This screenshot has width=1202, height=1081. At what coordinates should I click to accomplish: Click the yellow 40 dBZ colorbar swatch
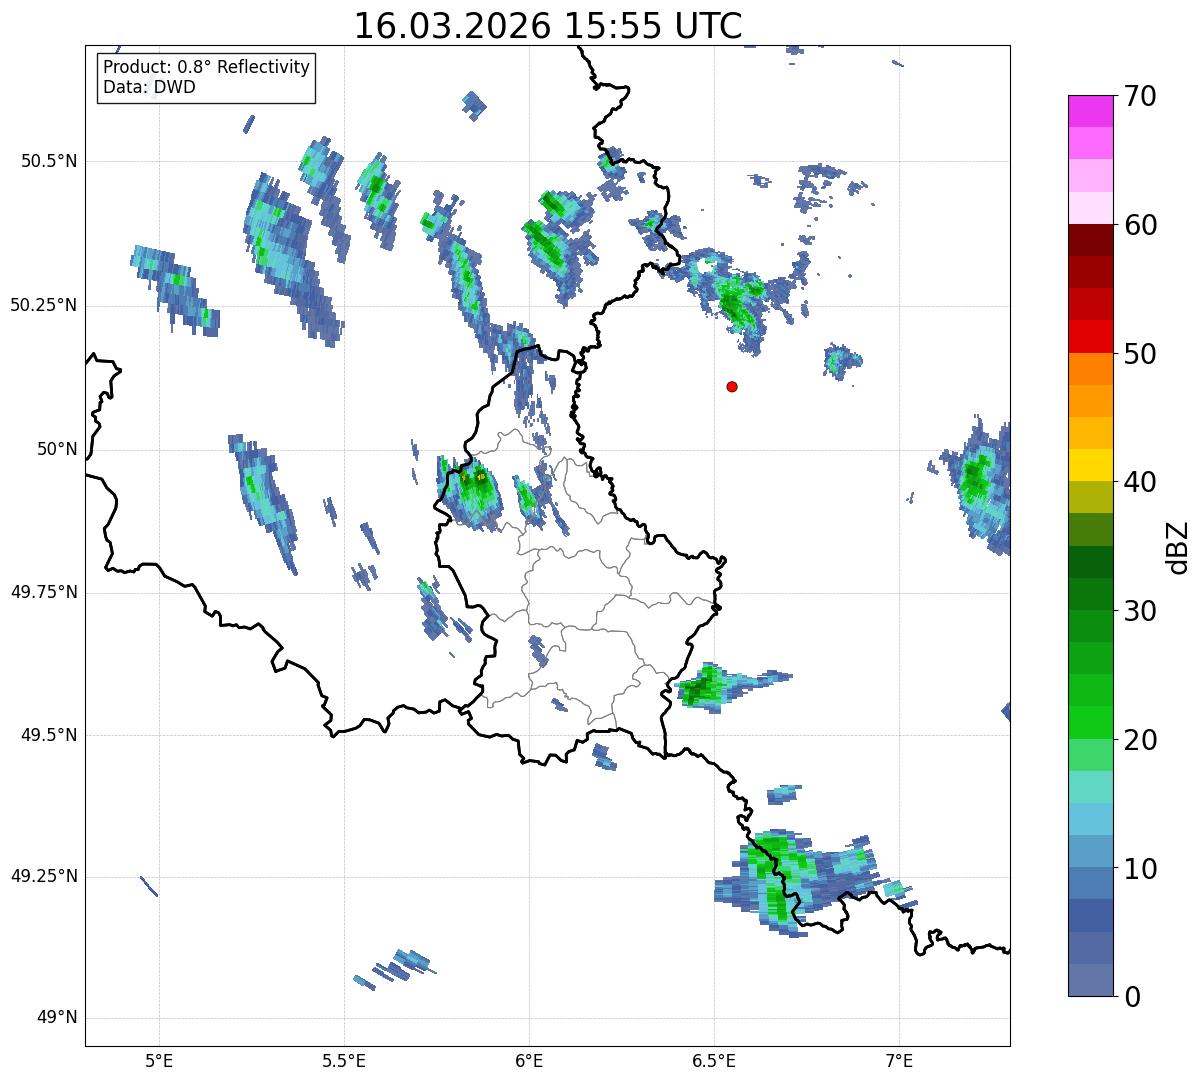(1090, 465)
